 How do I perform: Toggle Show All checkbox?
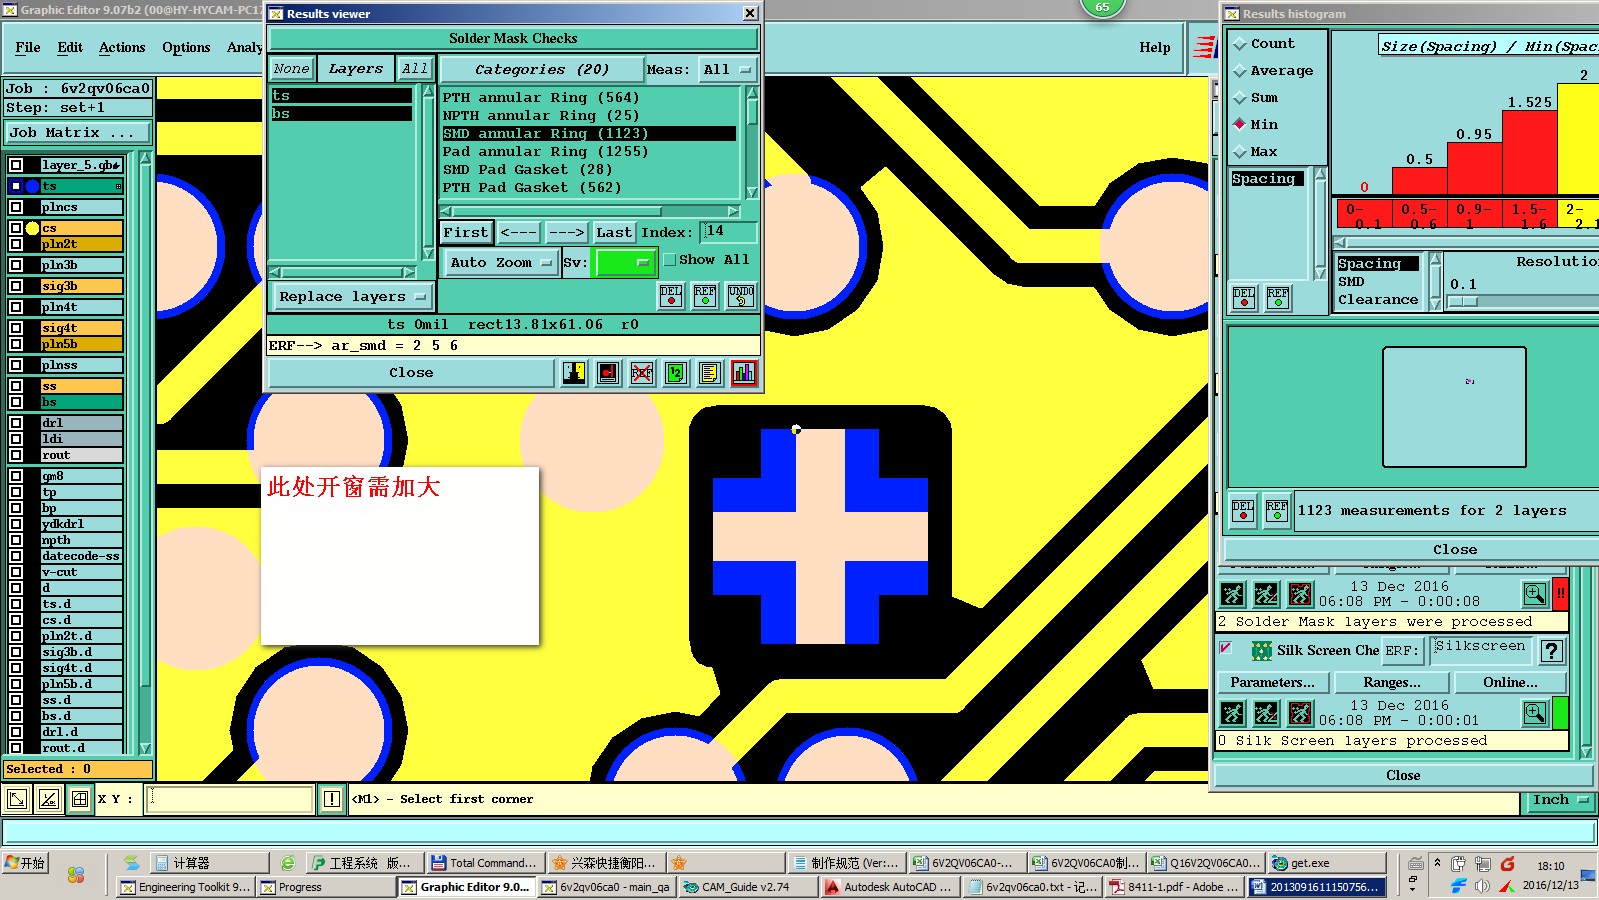coord(670,260)
